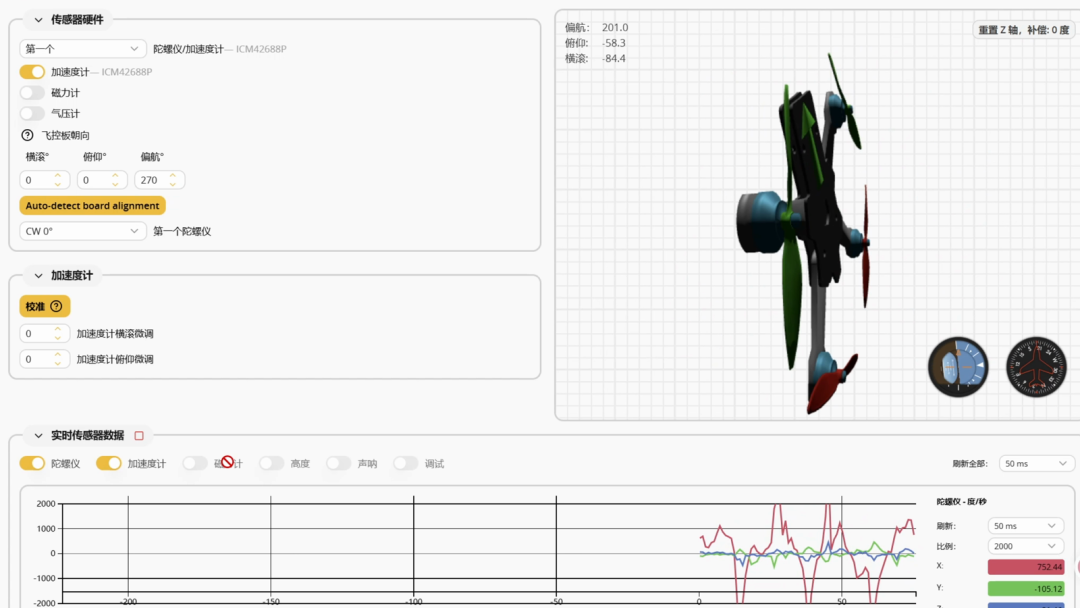Open the CW 0° gyro alignment dropdown

(x=83, y=231)
